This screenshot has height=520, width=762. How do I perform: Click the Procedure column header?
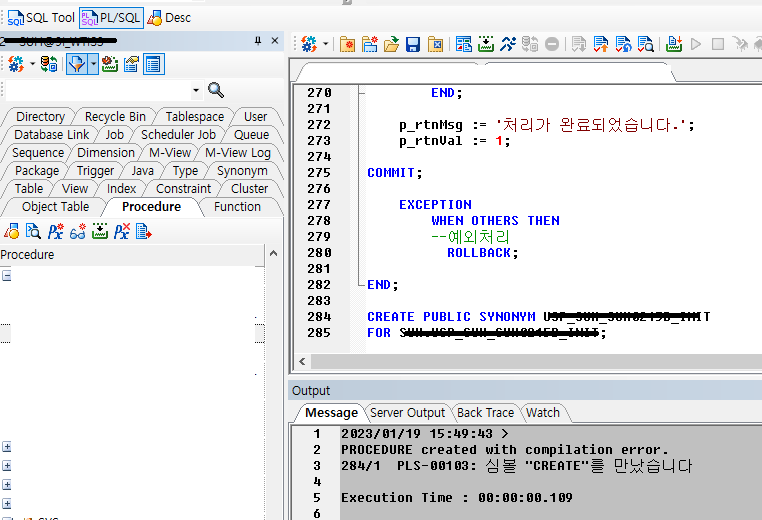click(x=28, y=255)
